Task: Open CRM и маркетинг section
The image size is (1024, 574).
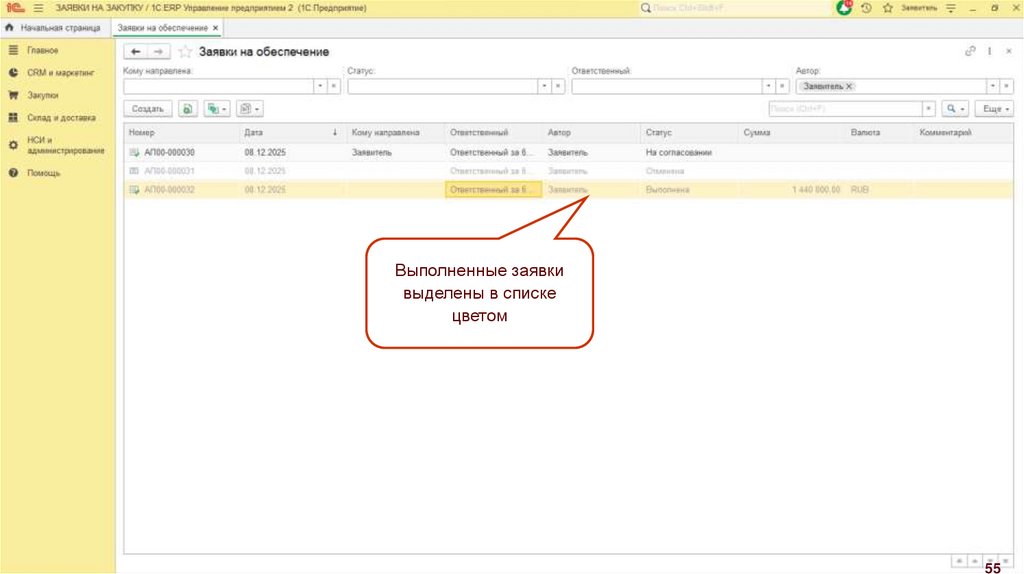Action: coord(60,72)
